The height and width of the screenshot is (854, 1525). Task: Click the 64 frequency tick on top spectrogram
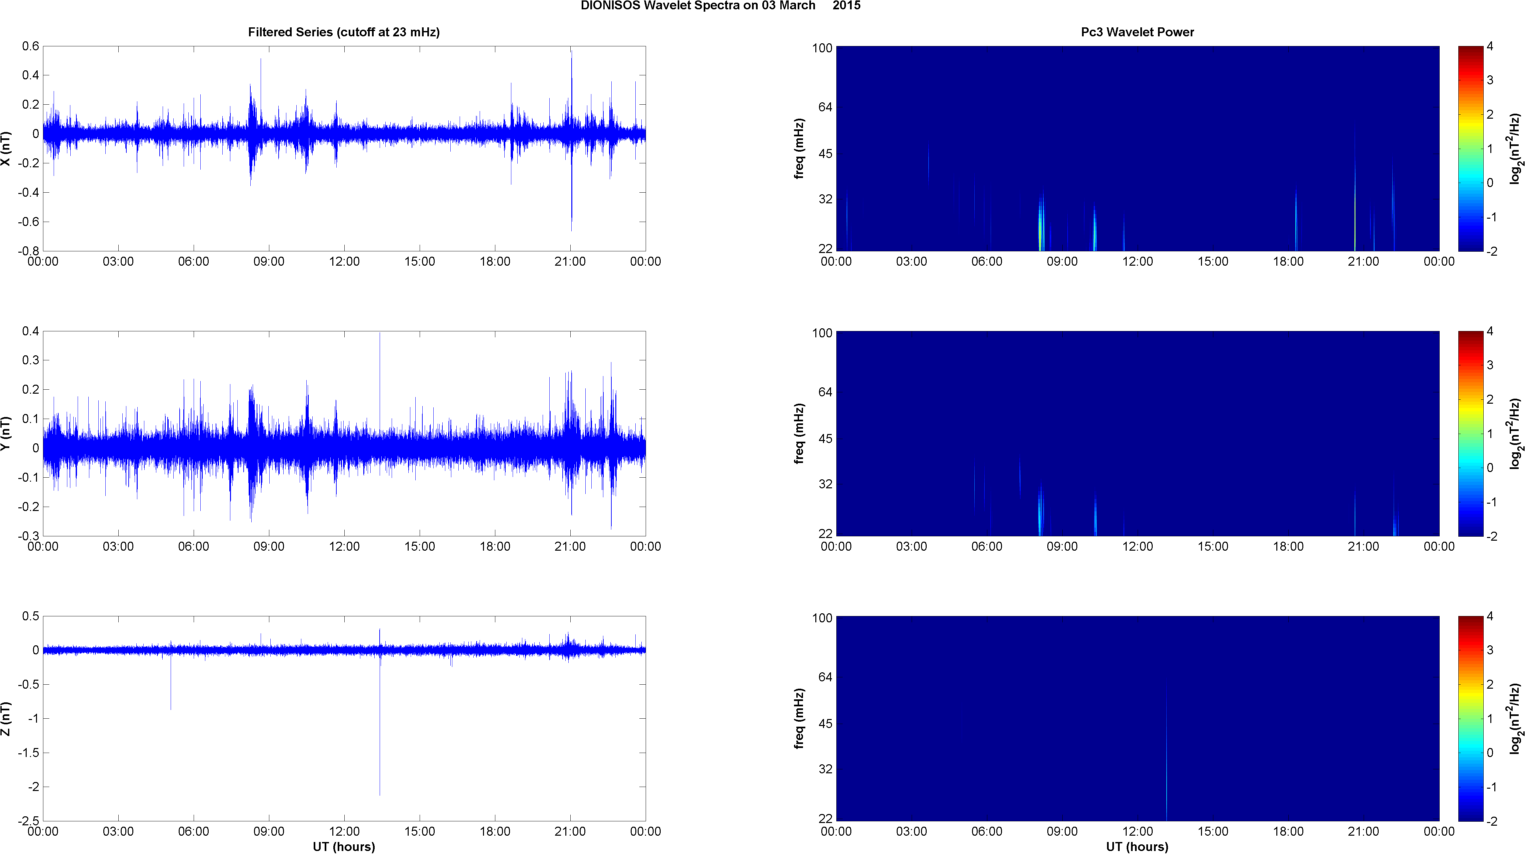(x=824, y=107)
